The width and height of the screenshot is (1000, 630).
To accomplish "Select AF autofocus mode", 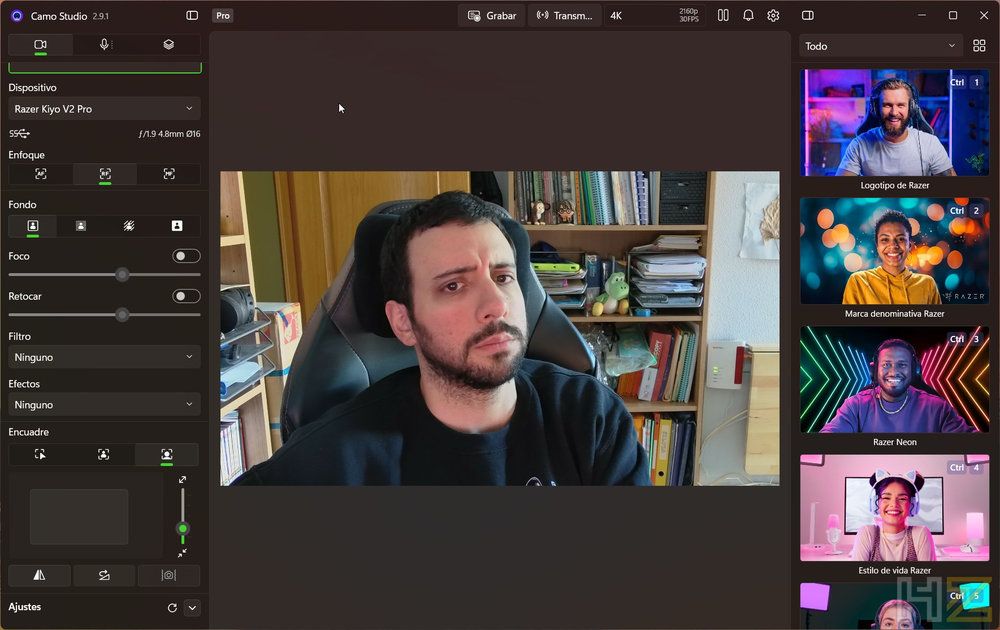I will click(x=41, y=174).
